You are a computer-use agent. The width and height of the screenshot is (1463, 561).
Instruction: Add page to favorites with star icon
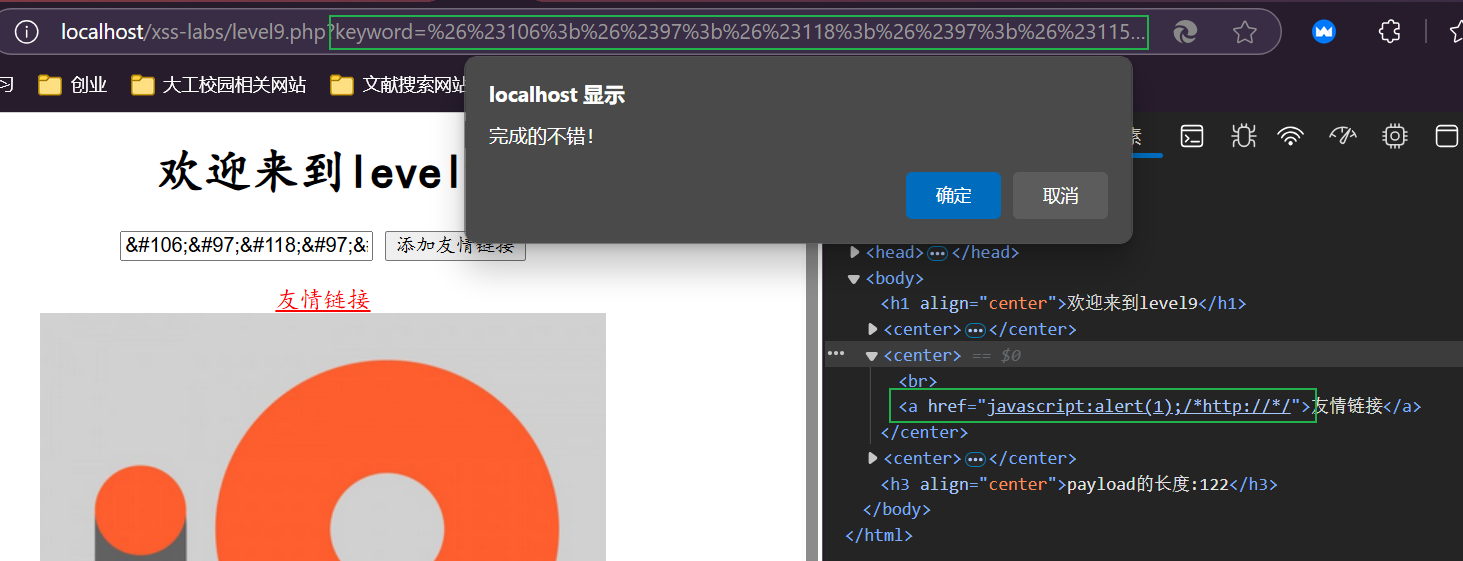click(1245, 32)
